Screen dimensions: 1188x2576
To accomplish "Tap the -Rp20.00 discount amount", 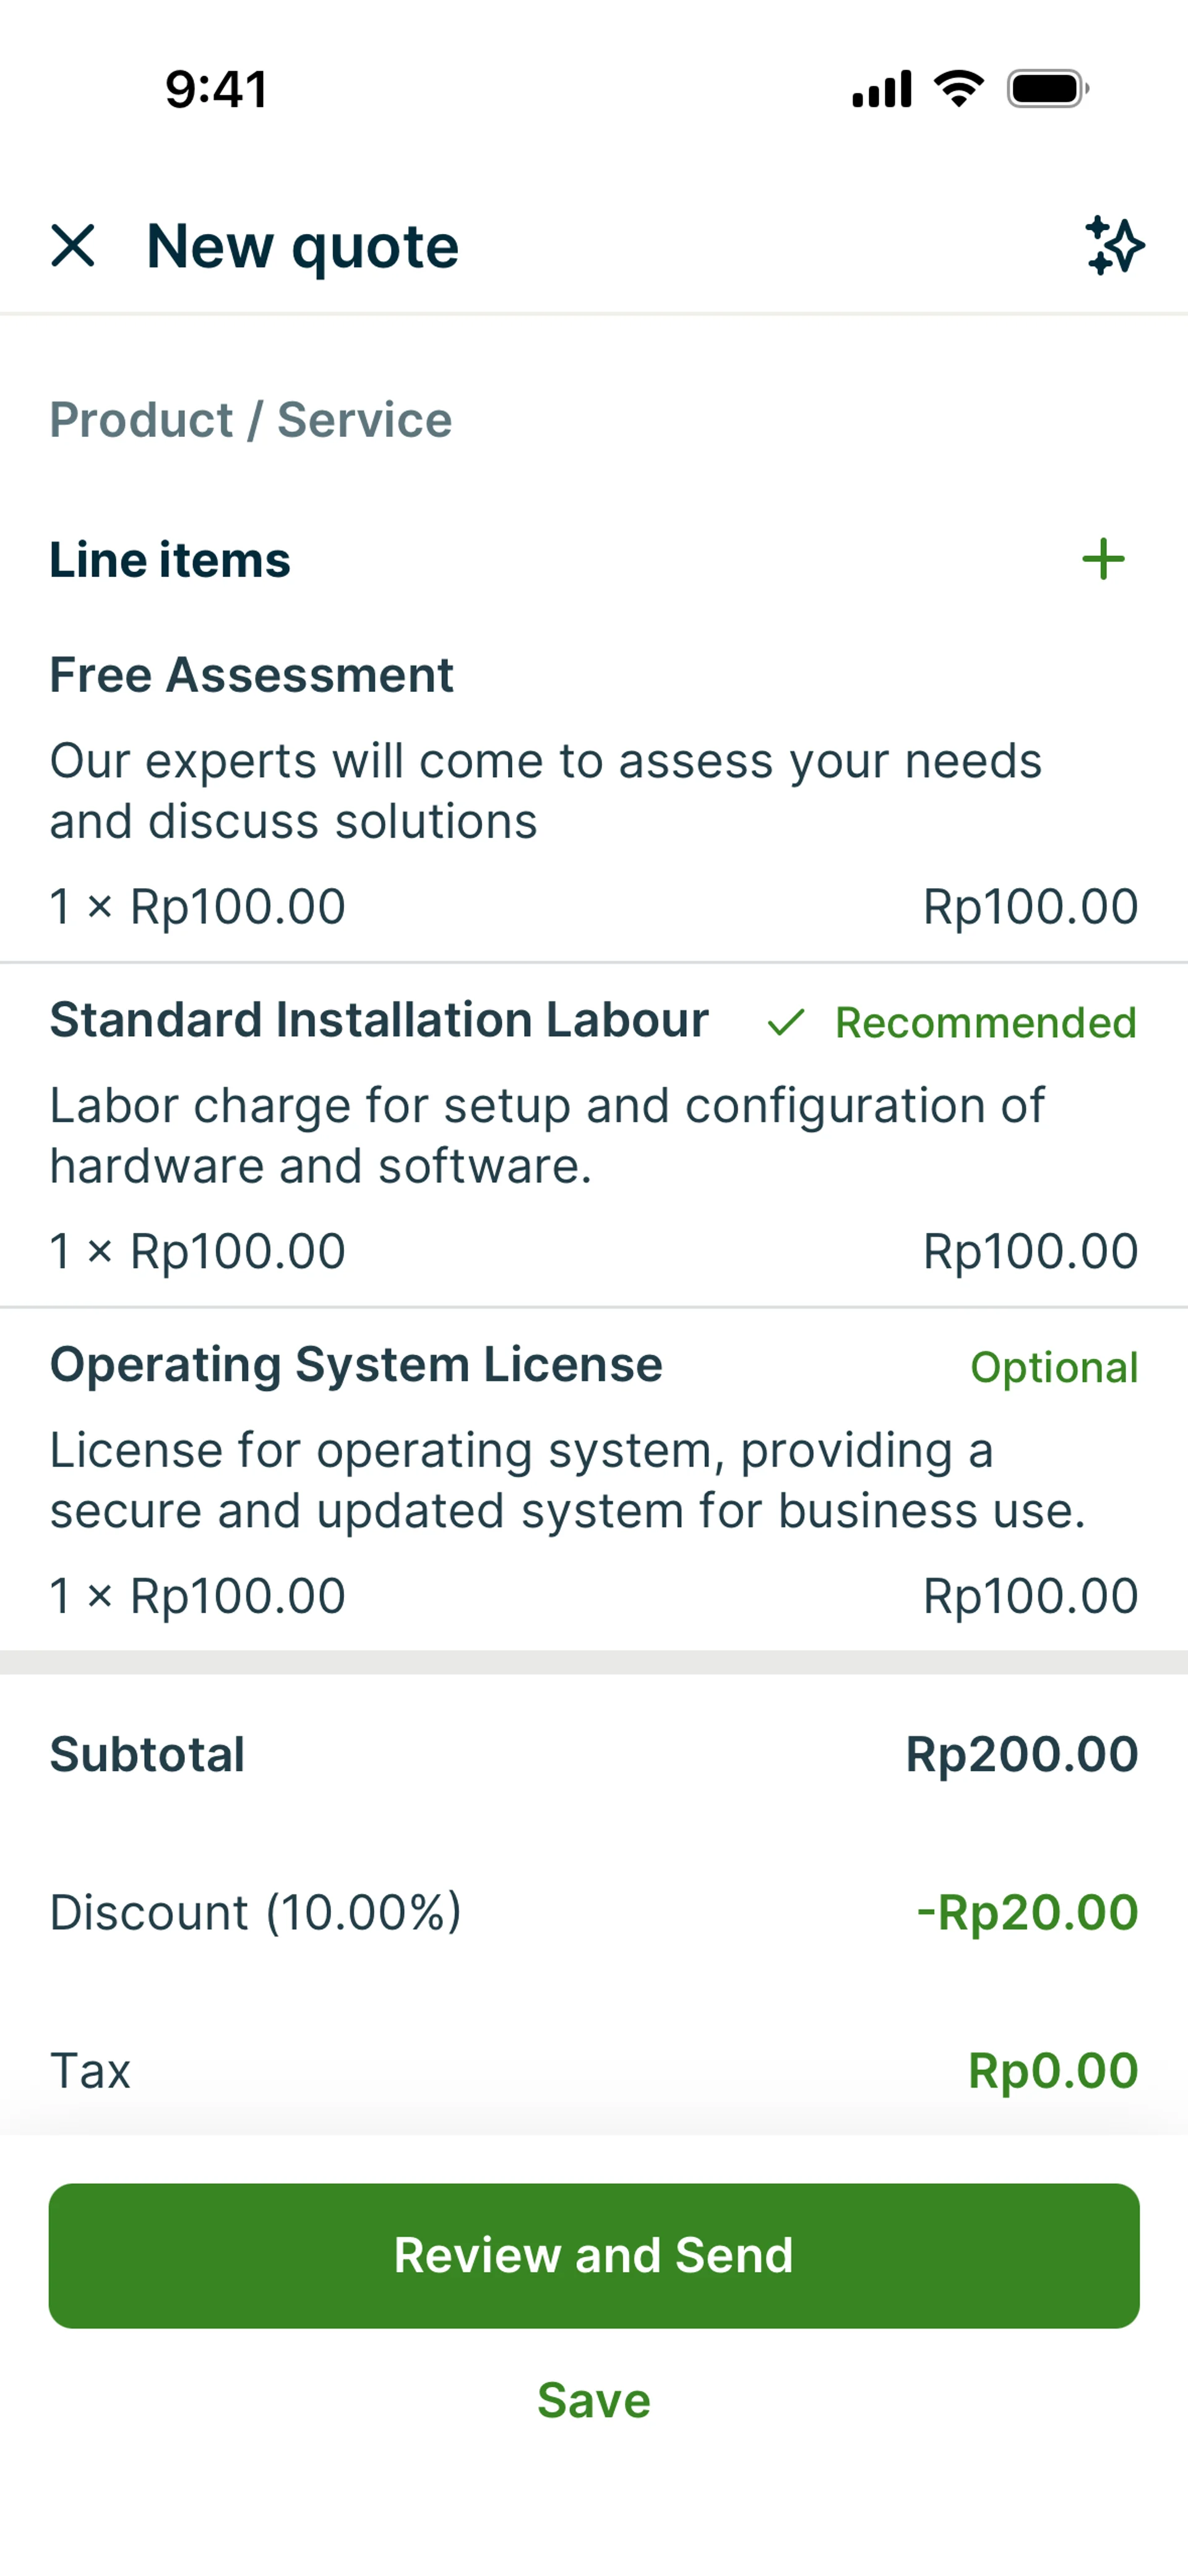I will [1027, 1912].
